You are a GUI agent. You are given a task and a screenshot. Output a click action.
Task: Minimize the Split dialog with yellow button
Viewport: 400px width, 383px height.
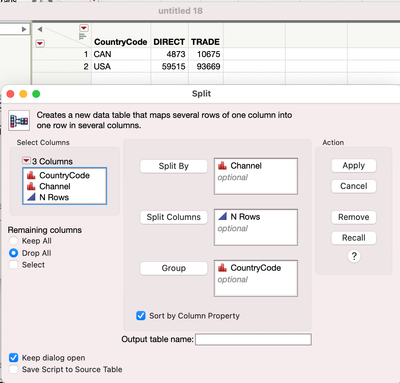point(23,94)
